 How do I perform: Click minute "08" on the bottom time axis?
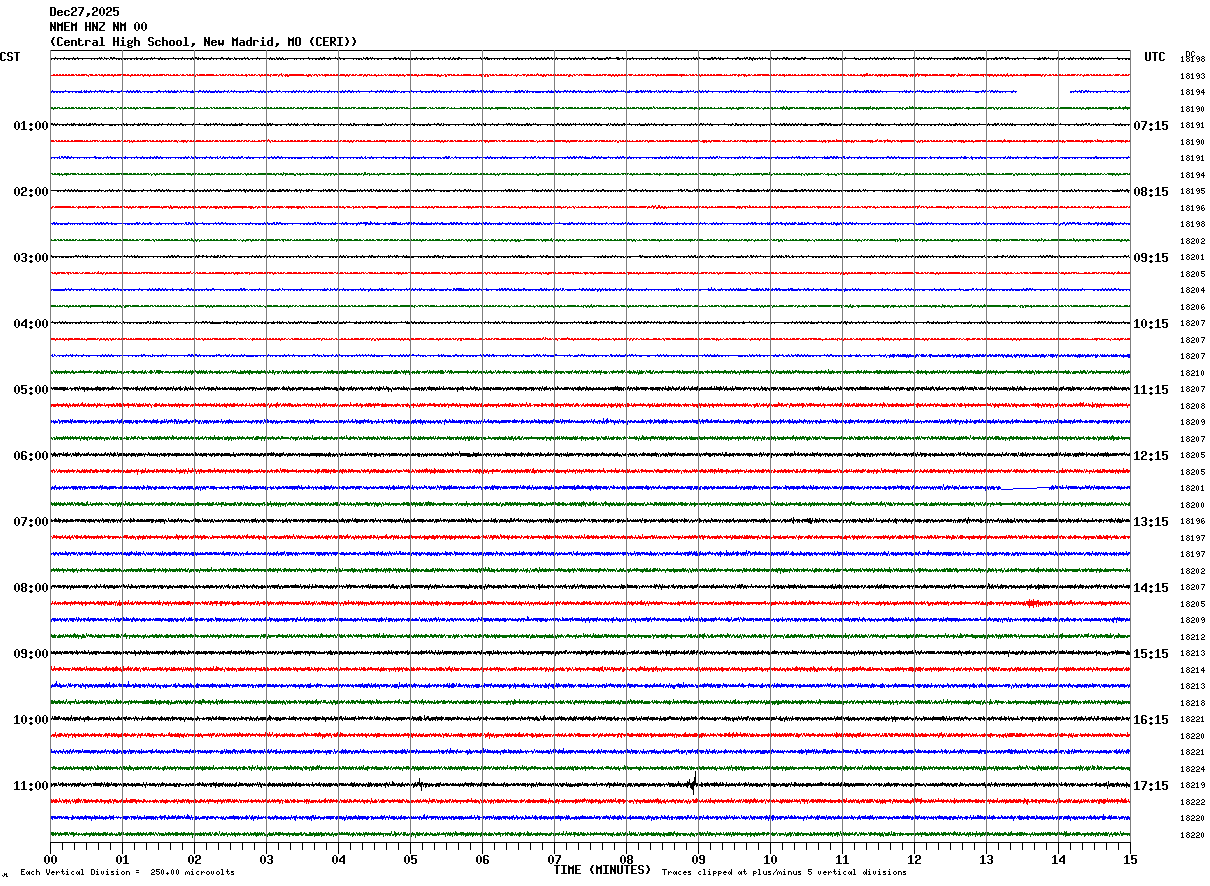point(626,859)
